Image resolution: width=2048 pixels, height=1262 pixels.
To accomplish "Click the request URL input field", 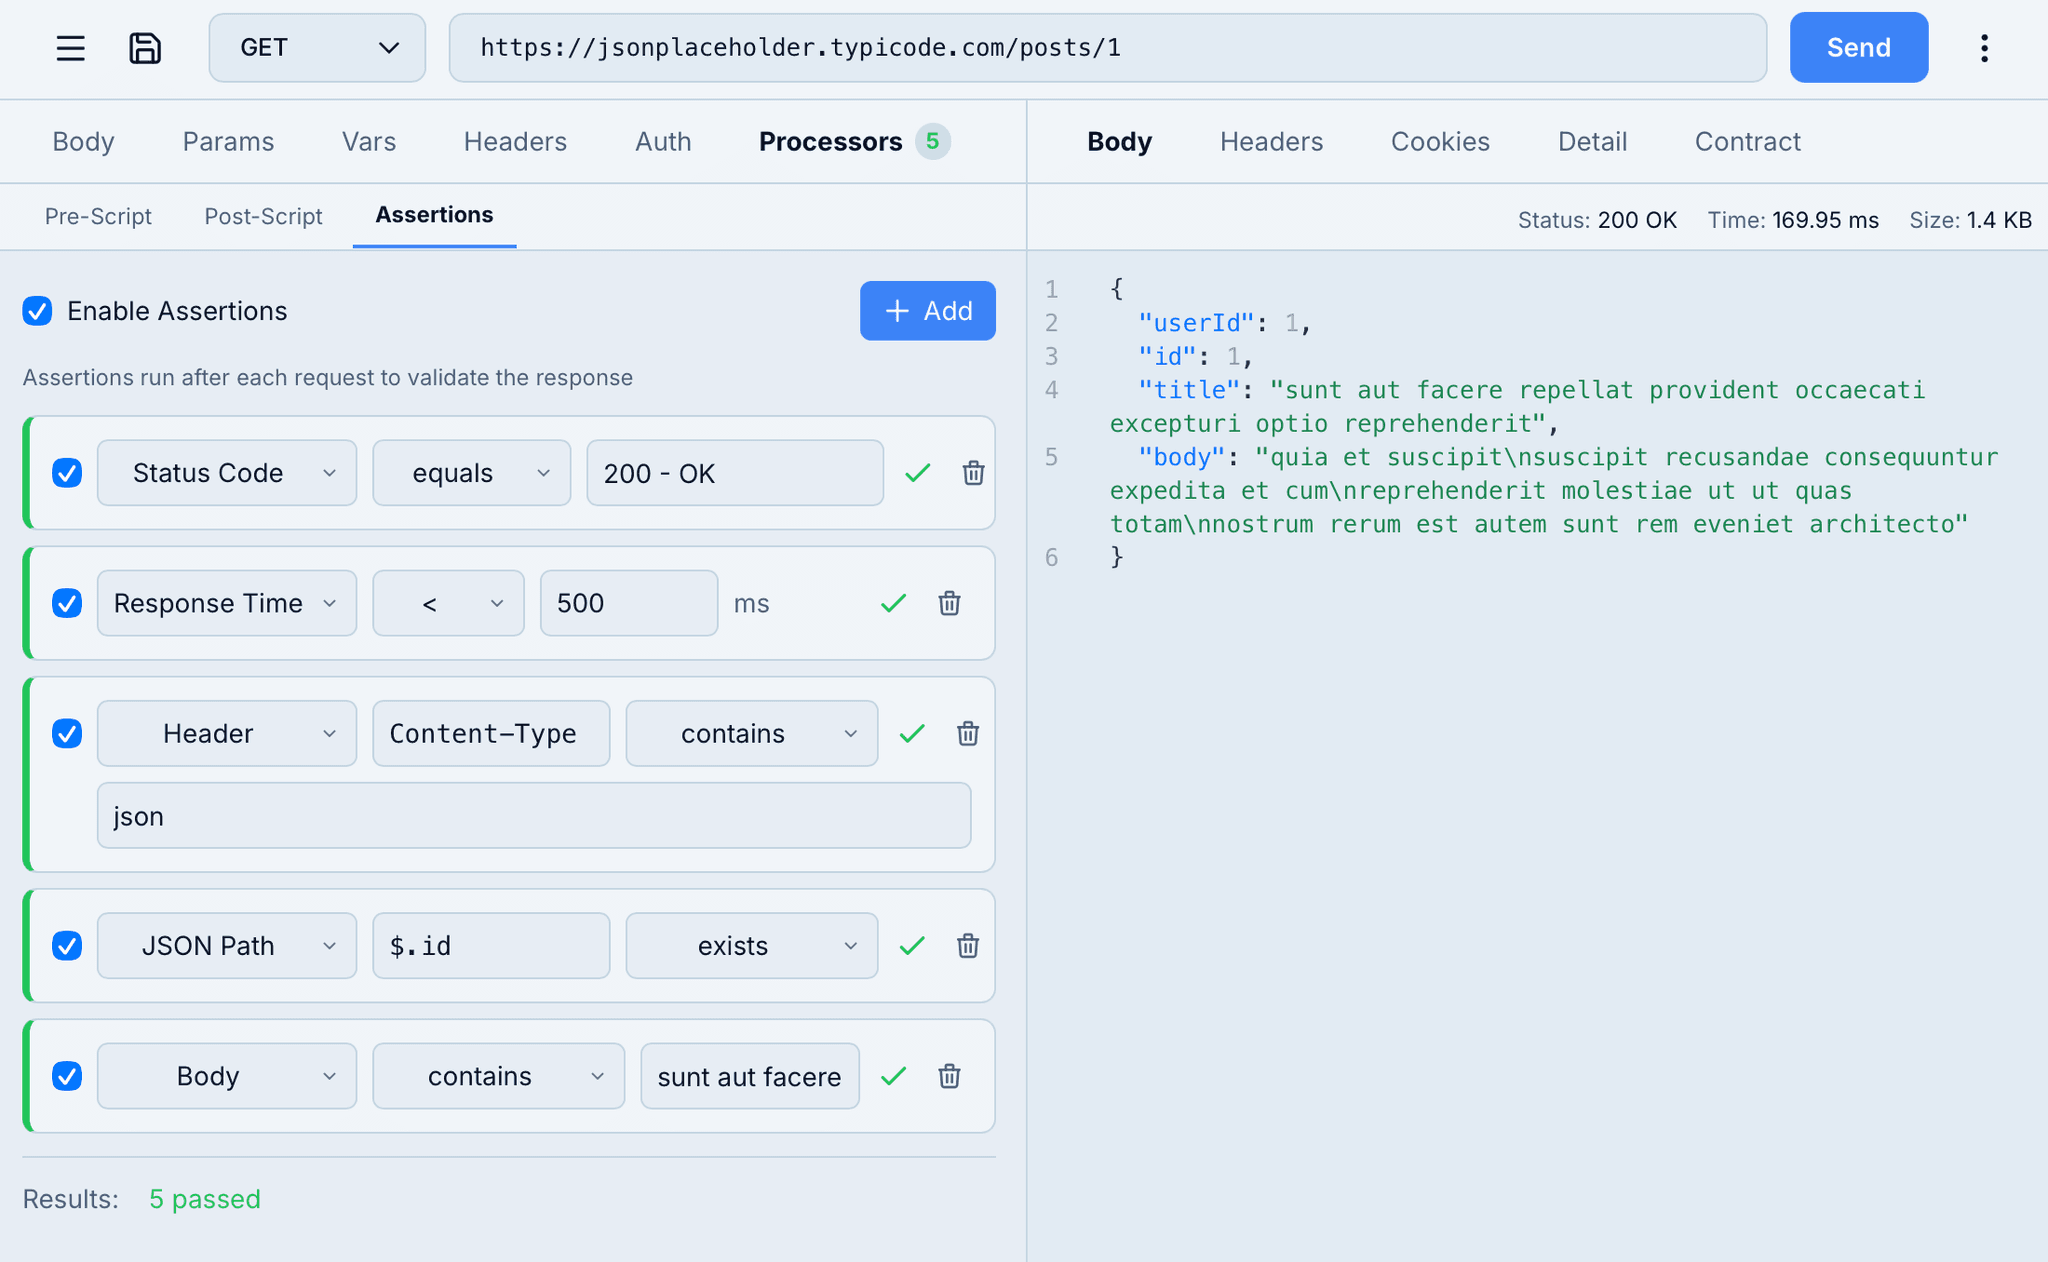I will tap(1107, 48).
